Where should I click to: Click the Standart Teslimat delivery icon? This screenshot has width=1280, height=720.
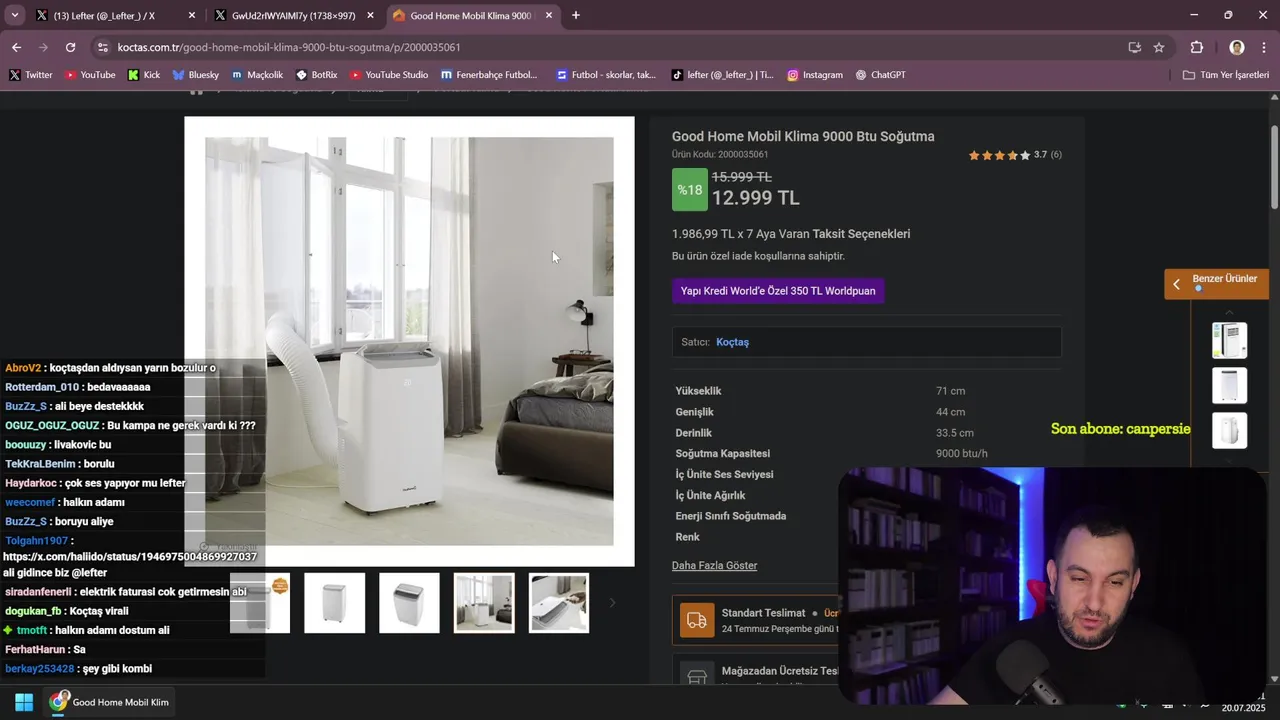tap(697, 620)
